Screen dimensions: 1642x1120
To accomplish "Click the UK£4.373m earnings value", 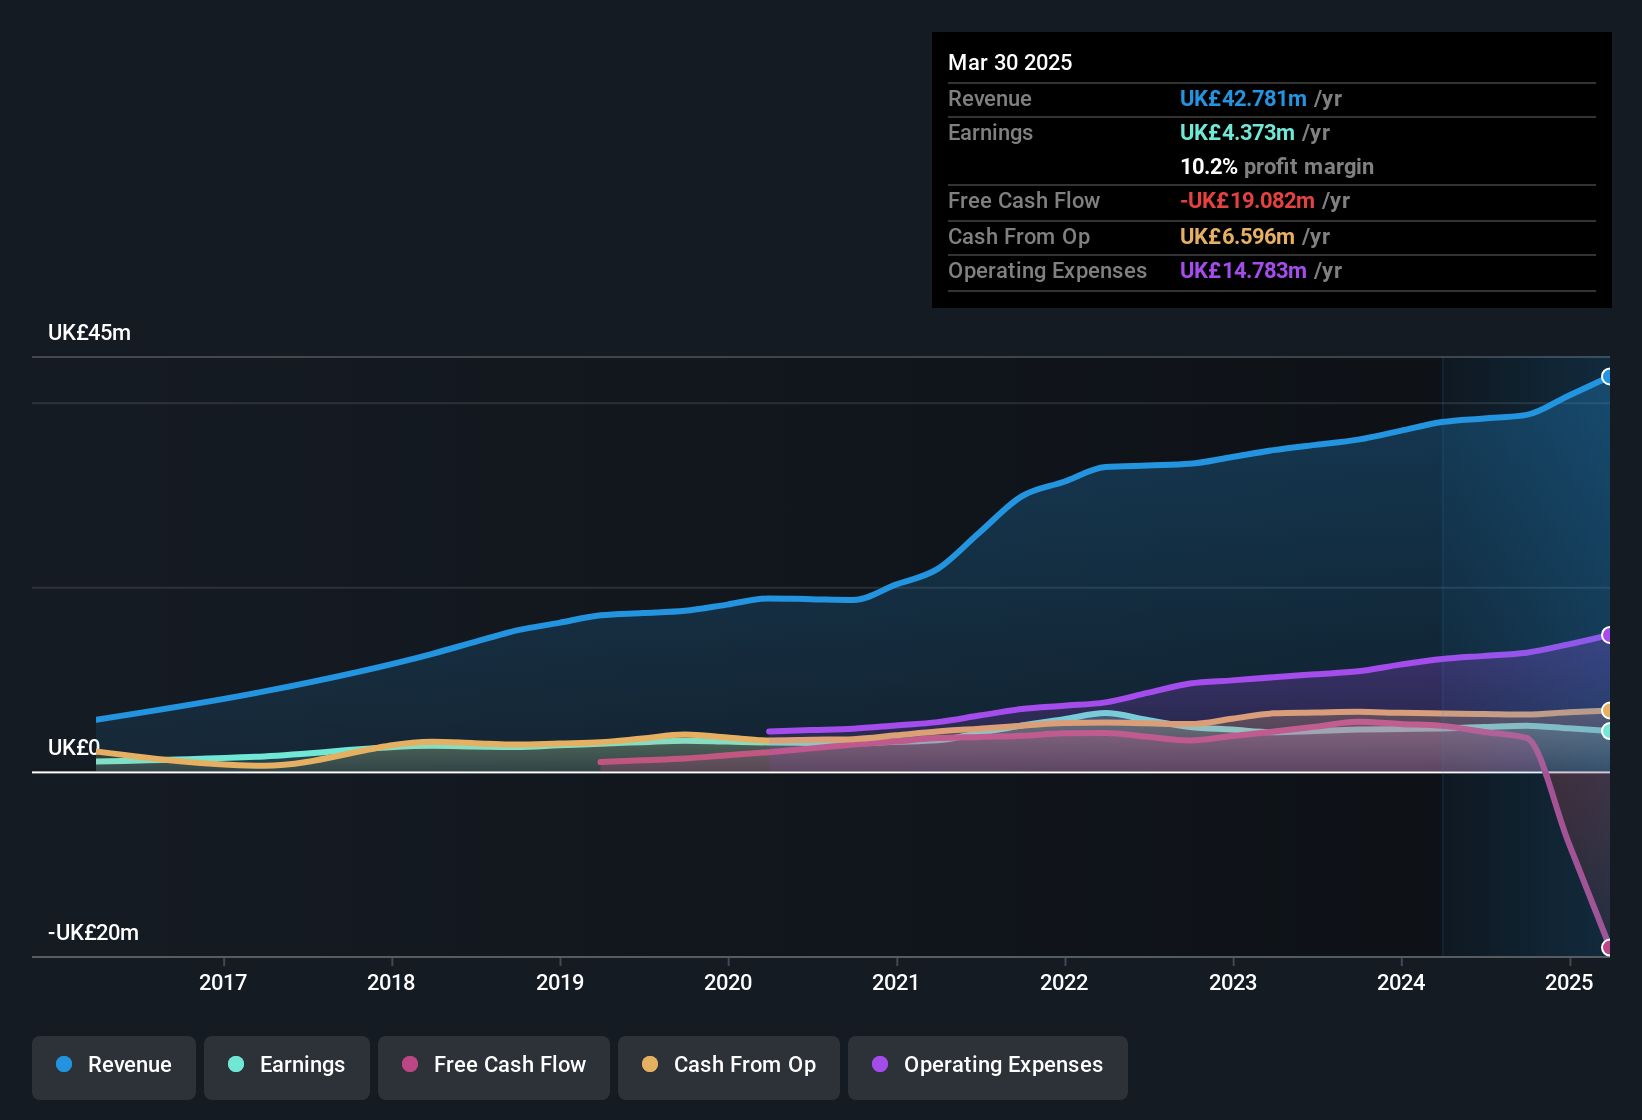I will pos(1237,133).
